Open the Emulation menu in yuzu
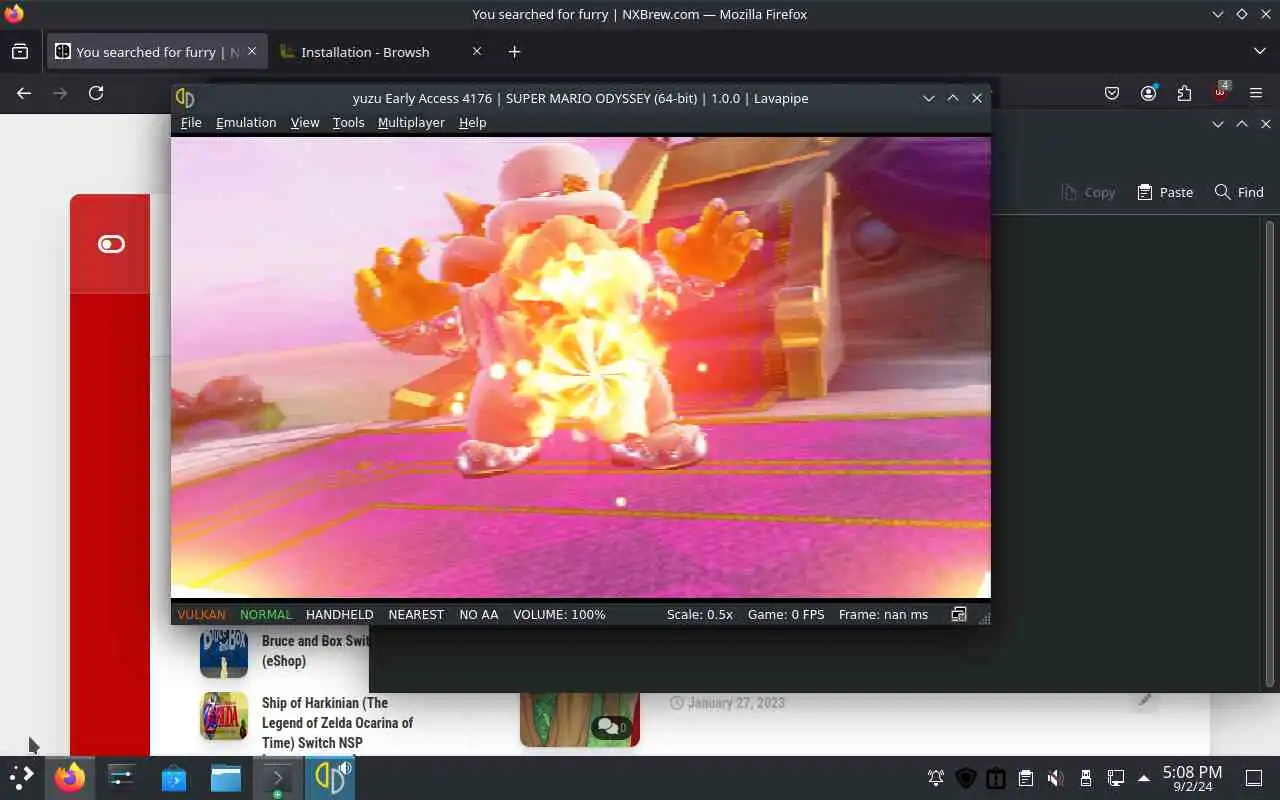1280x800 pixels. (246, 122)
